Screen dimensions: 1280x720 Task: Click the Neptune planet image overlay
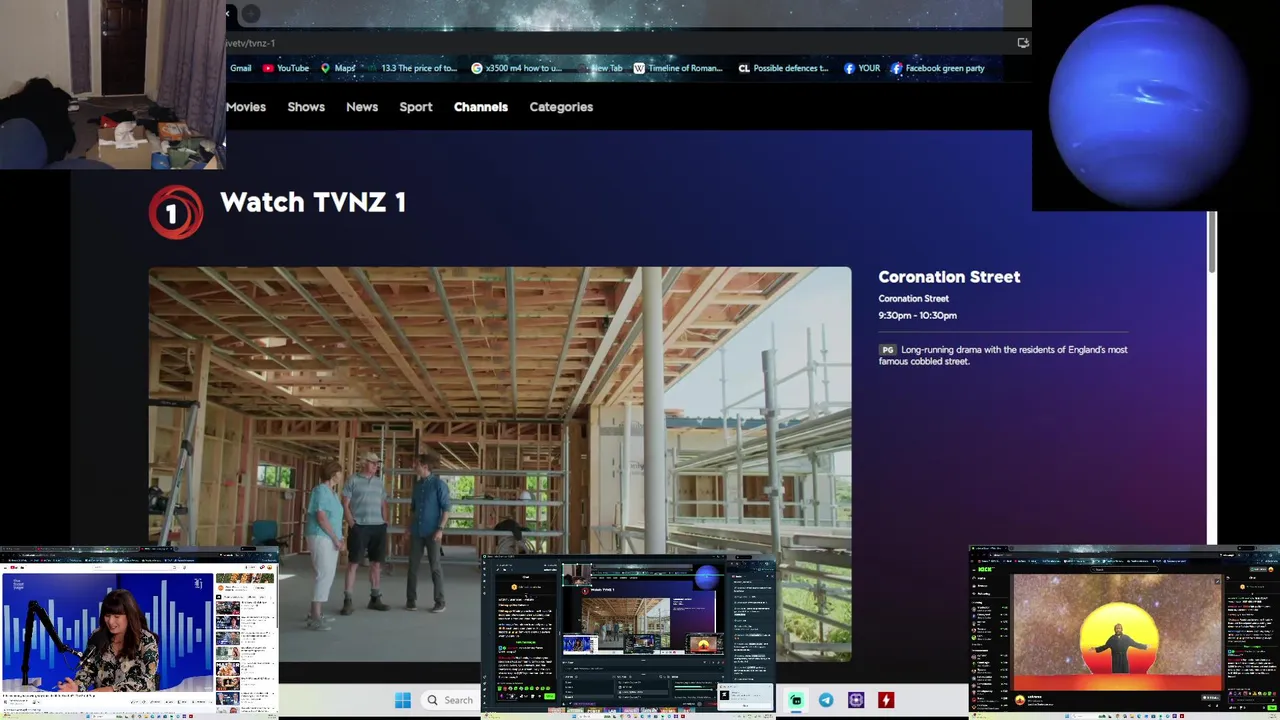1146,105
